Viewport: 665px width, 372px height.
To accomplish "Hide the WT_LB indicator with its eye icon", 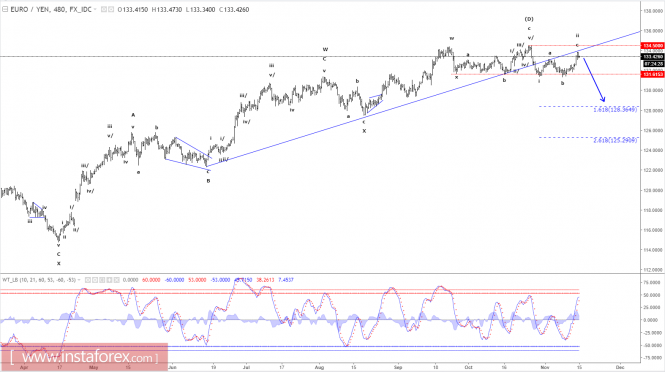I will [88, 280].
